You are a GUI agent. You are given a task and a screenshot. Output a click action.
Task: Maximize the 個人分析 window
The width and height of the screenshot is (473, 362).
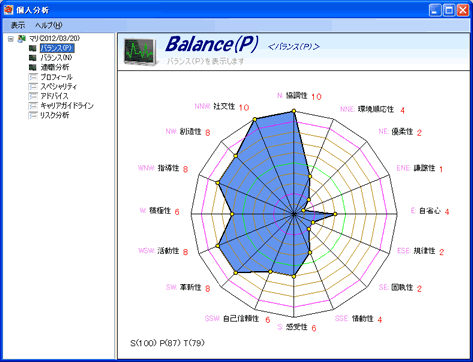[x=449, y=10]
